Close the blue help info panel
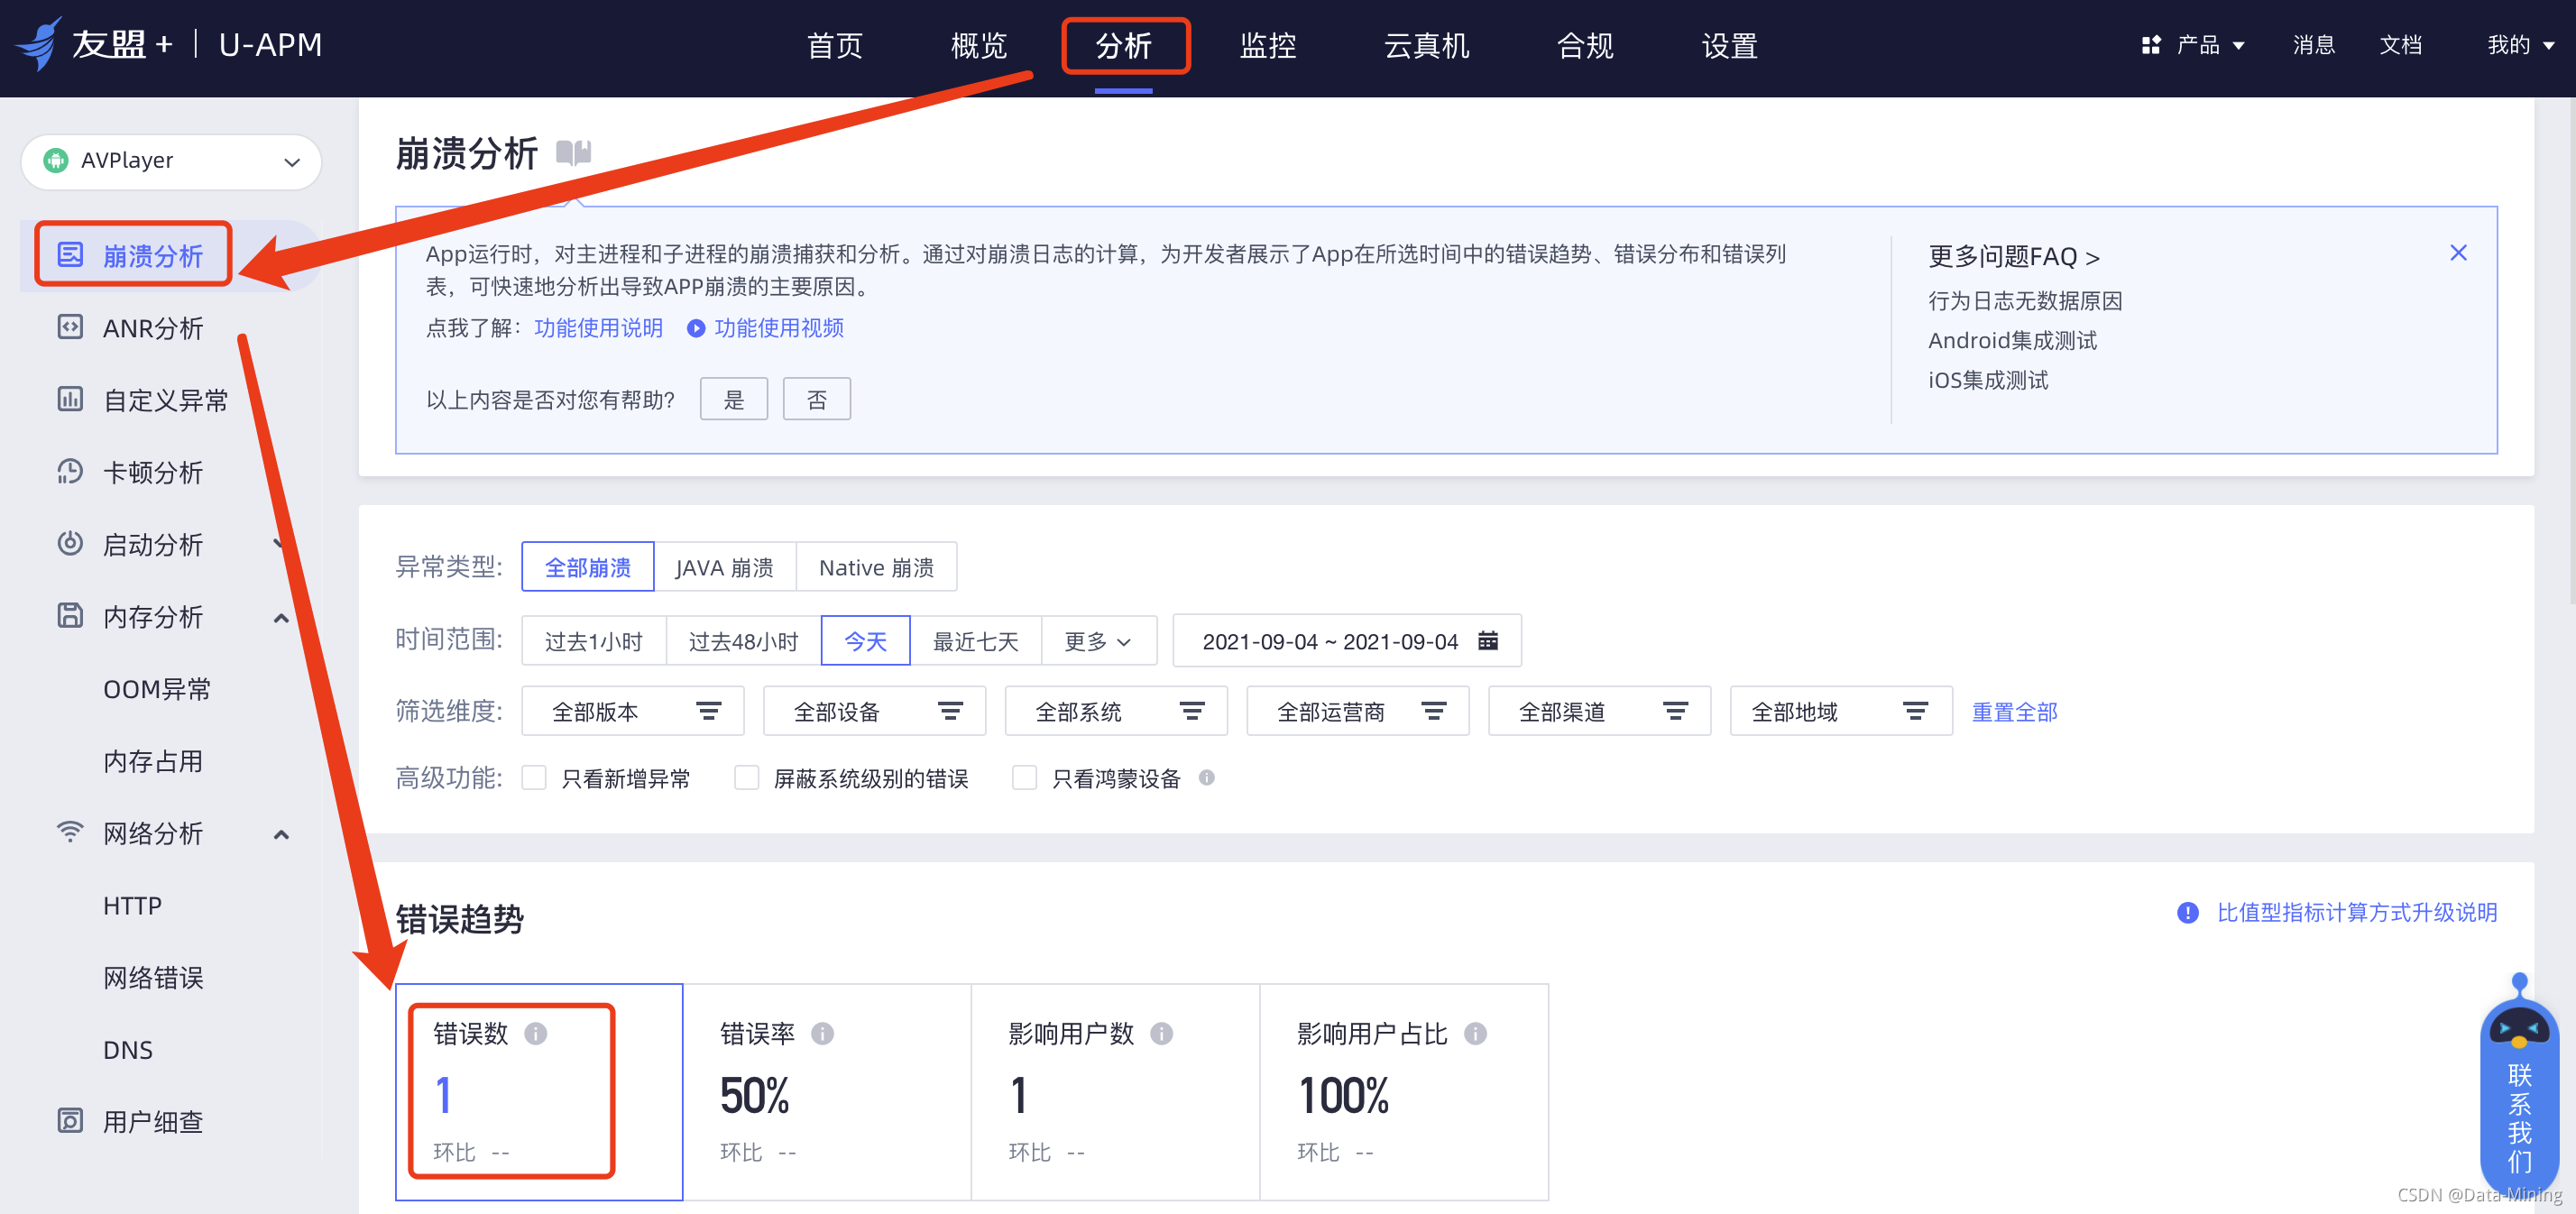 (2457, 253)
